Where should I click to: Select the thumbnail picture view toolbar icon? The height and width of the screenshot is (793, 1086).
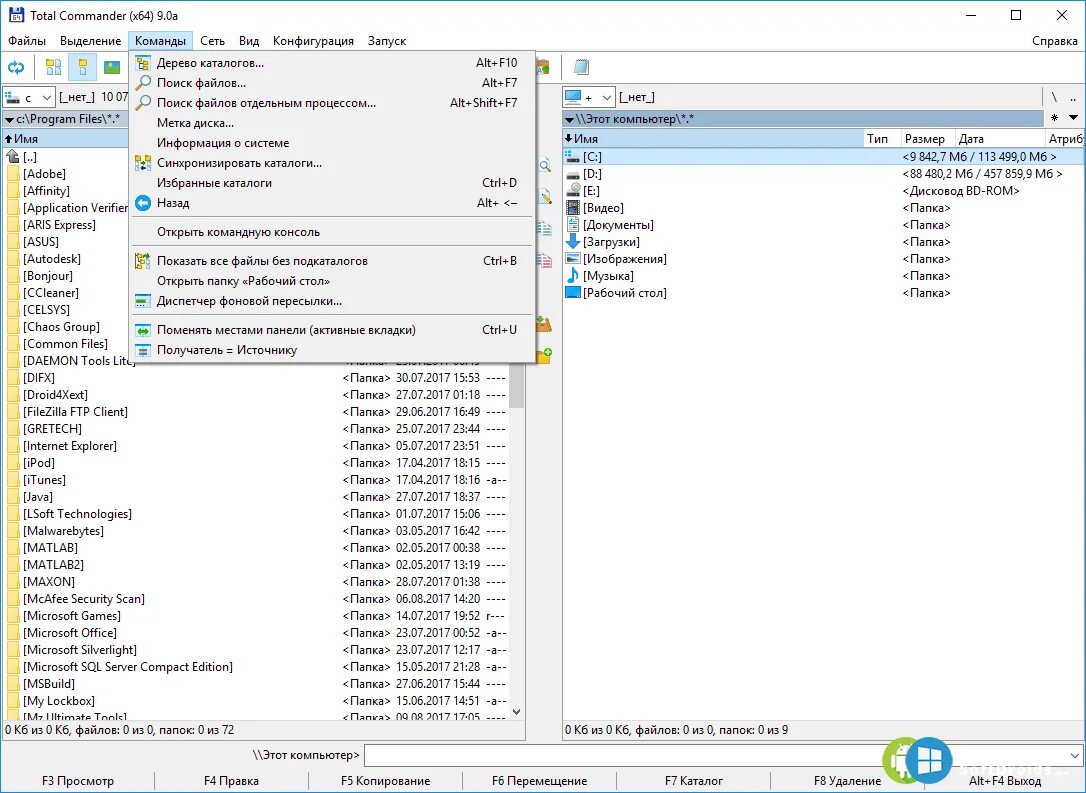[112, 67]
